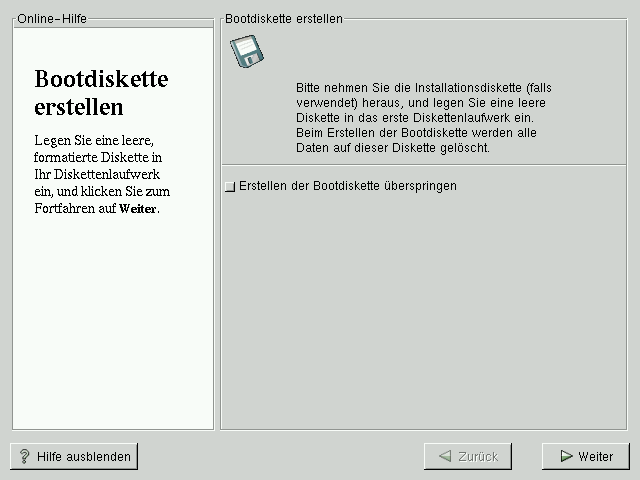Click the 'Online-Hilfe' frame label

click(x=52, y=18)
